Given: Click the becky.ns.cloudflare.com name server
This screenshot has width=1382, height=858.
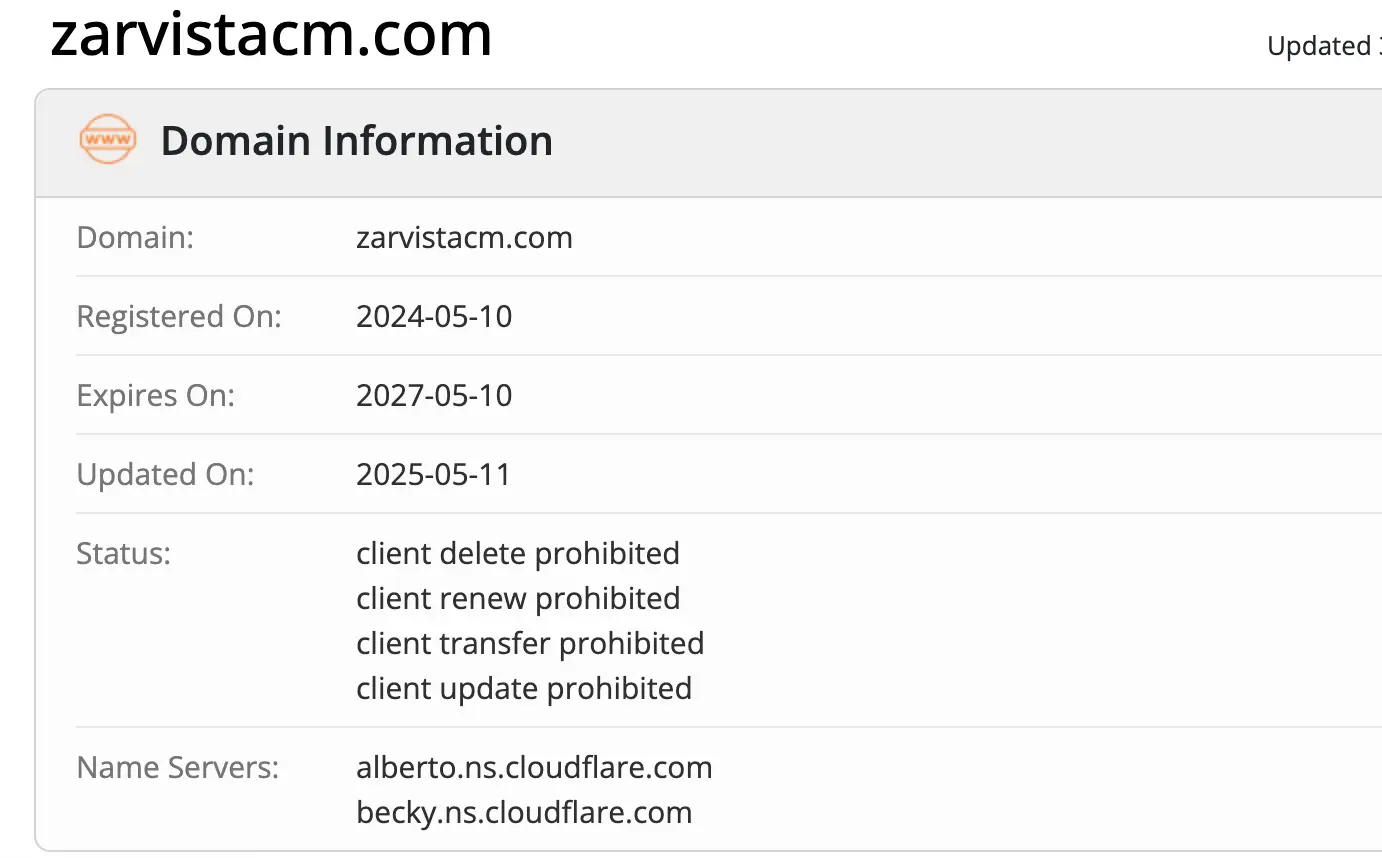Looking at the screenshot, I should pyautogui.click(x=524, y=812).
